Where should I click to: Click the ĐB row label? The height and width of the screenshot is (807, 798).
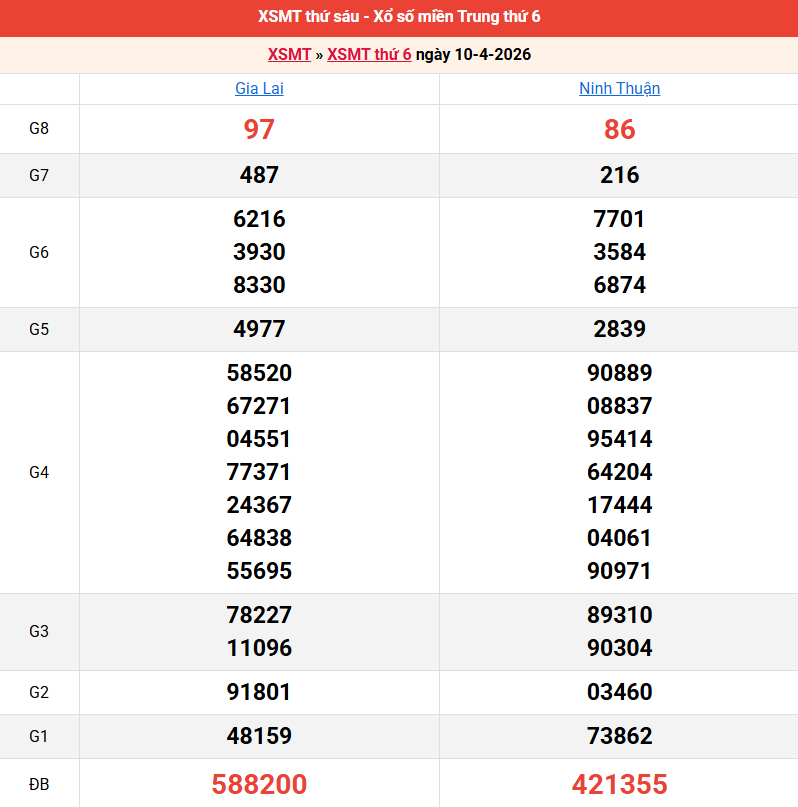pyautogui.click(x=39, y=783)
